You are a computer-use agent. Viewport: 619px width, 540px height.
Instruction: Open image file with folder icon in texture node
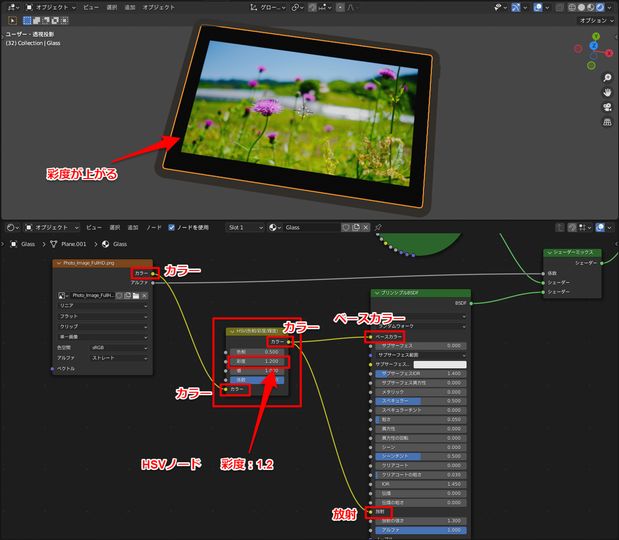tap(136, 295)
